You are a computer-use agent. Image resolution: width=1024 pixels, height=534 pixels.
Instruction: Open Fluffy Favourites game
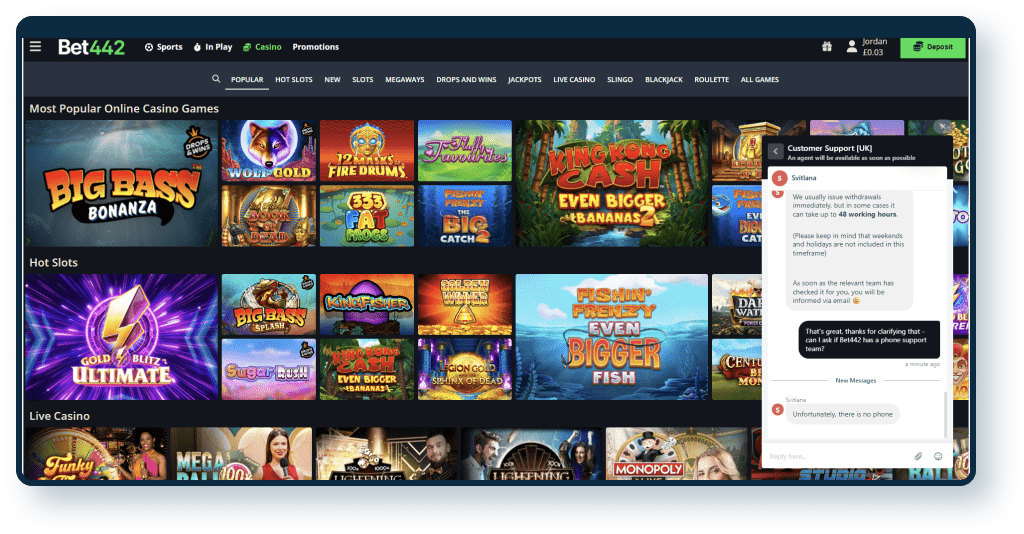(464, 150)
